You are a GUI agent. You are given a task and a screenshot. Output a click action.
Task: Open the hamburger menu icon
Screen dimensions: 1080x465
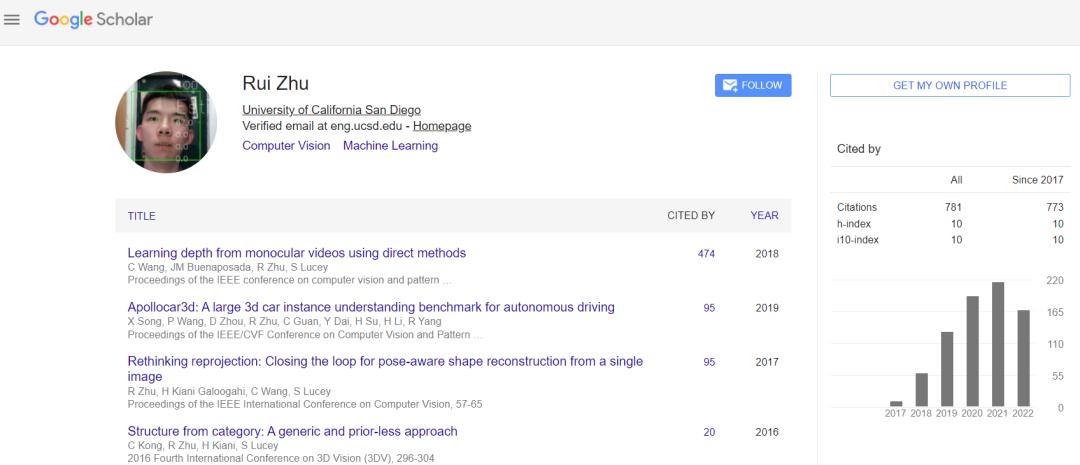(12, 20)
